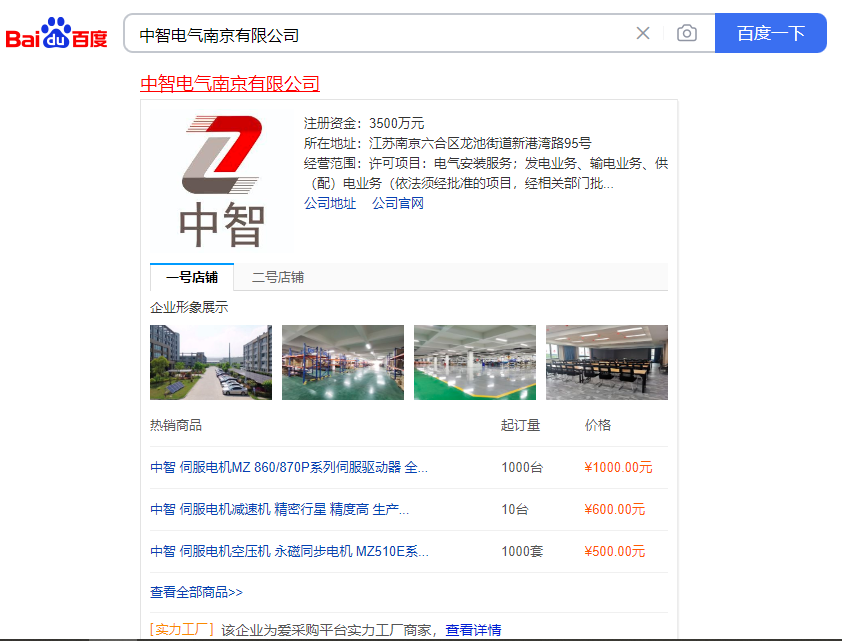Open image search via the camera icon

tap(687, 33)
